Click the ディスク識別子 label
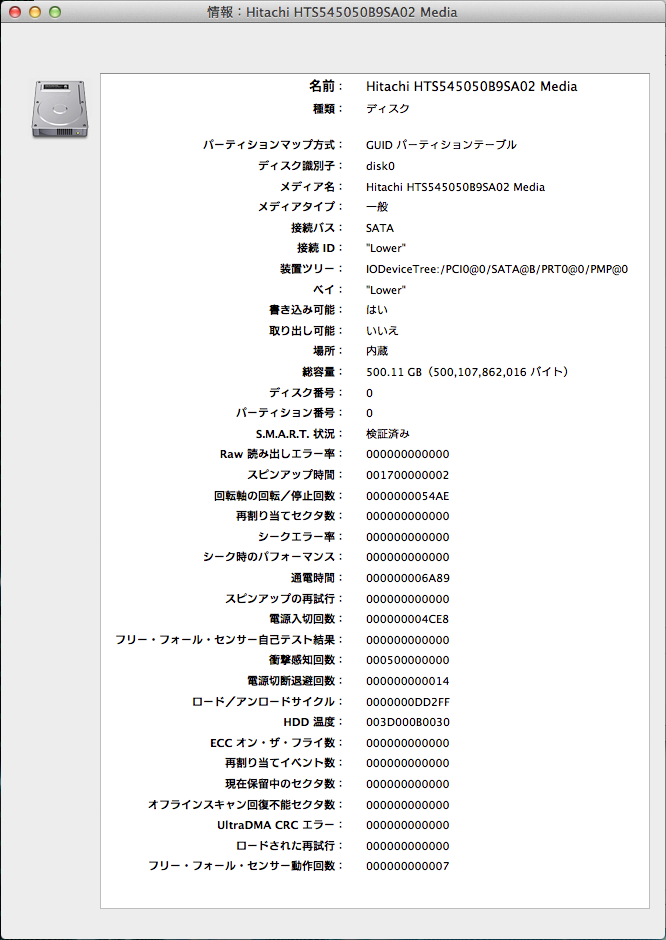Image resolution: width=666 pixels, height=940 pixels. tap(301, 165)
